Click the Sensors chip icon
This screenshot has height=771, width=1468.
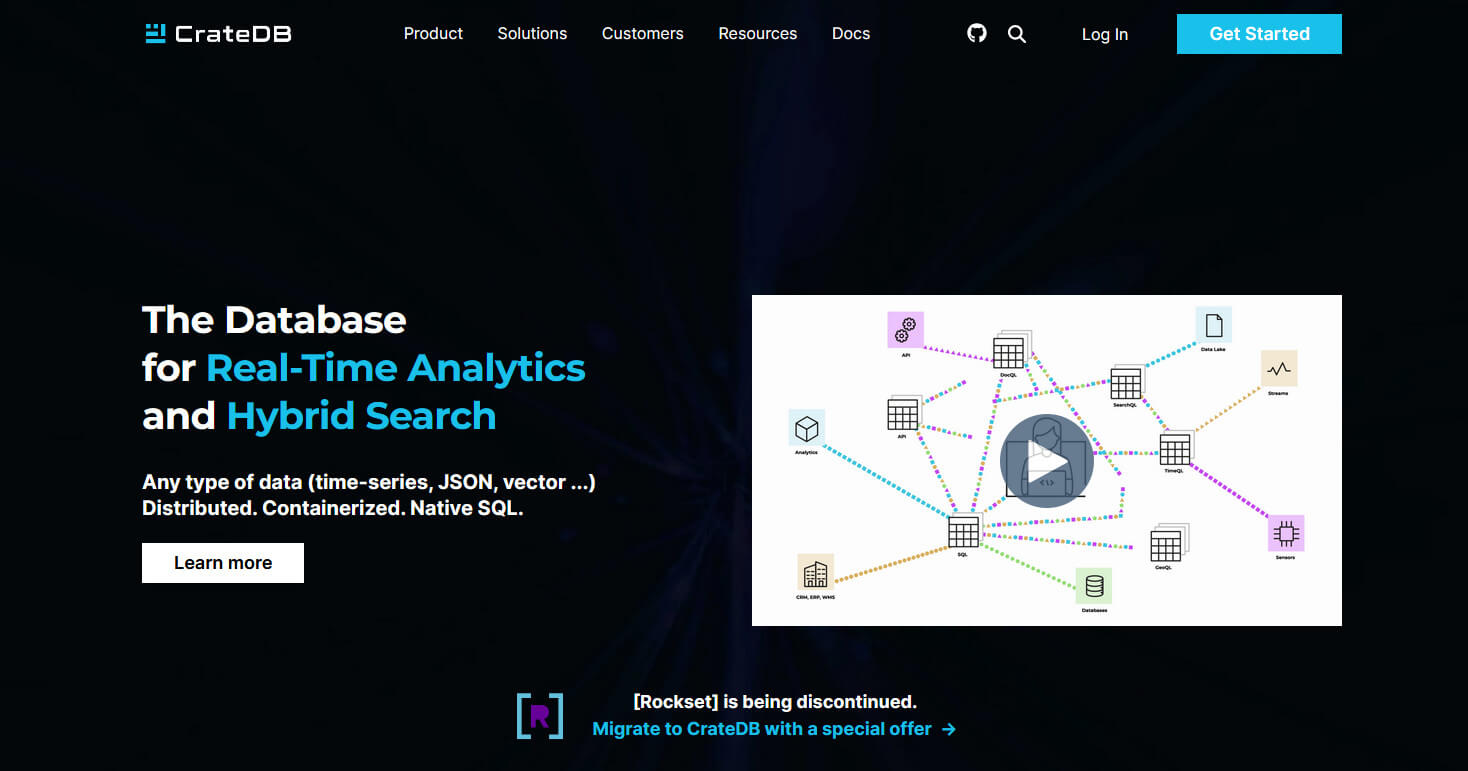[1285, 533]
